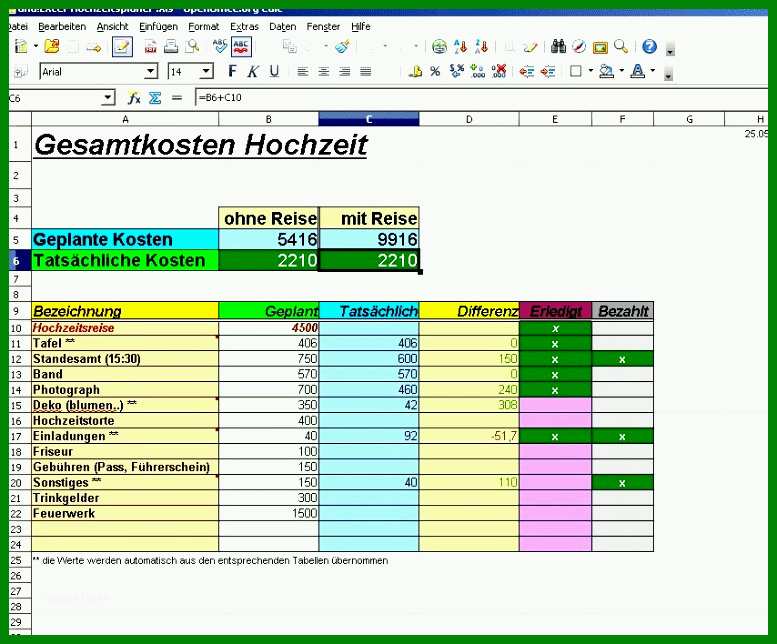
Task: Increase the cell indent
Action: (x=548, y=72)
